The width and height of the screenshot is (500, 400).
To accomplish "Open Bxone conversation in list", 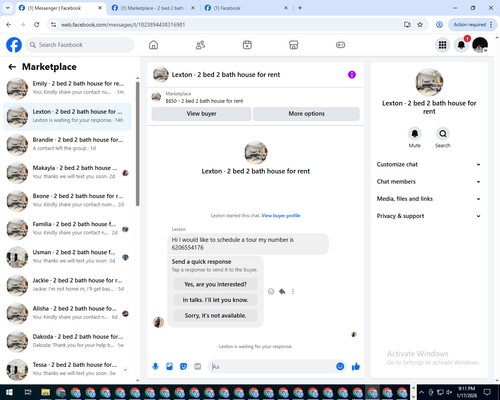I will pos(67,201).
